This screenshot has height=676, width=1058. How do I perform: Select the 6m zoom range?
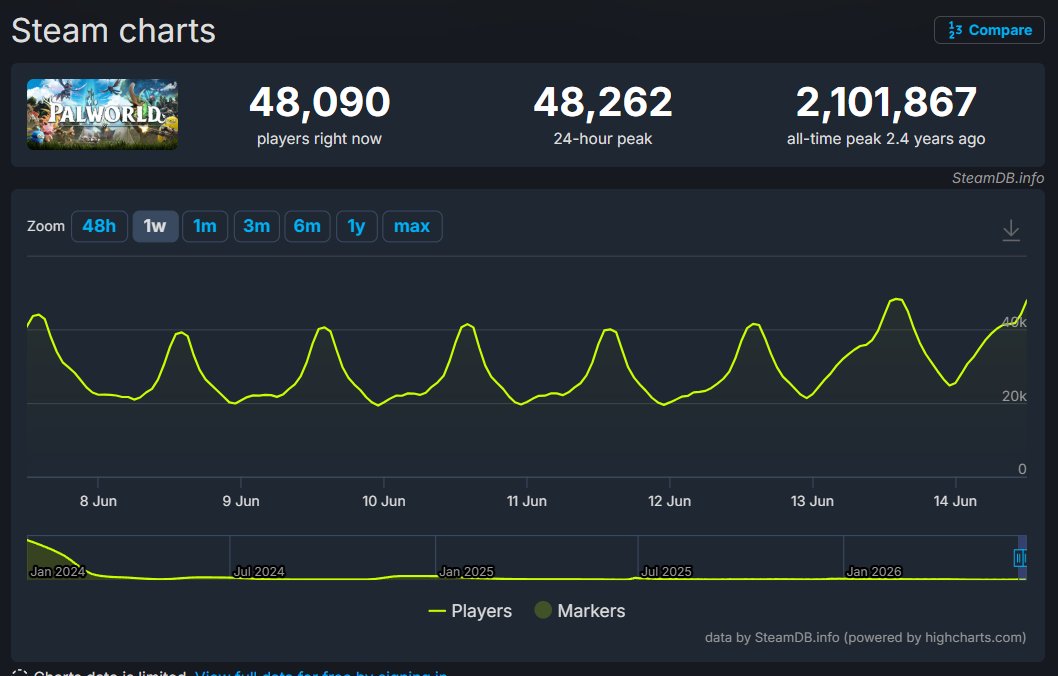pos(307,226)
